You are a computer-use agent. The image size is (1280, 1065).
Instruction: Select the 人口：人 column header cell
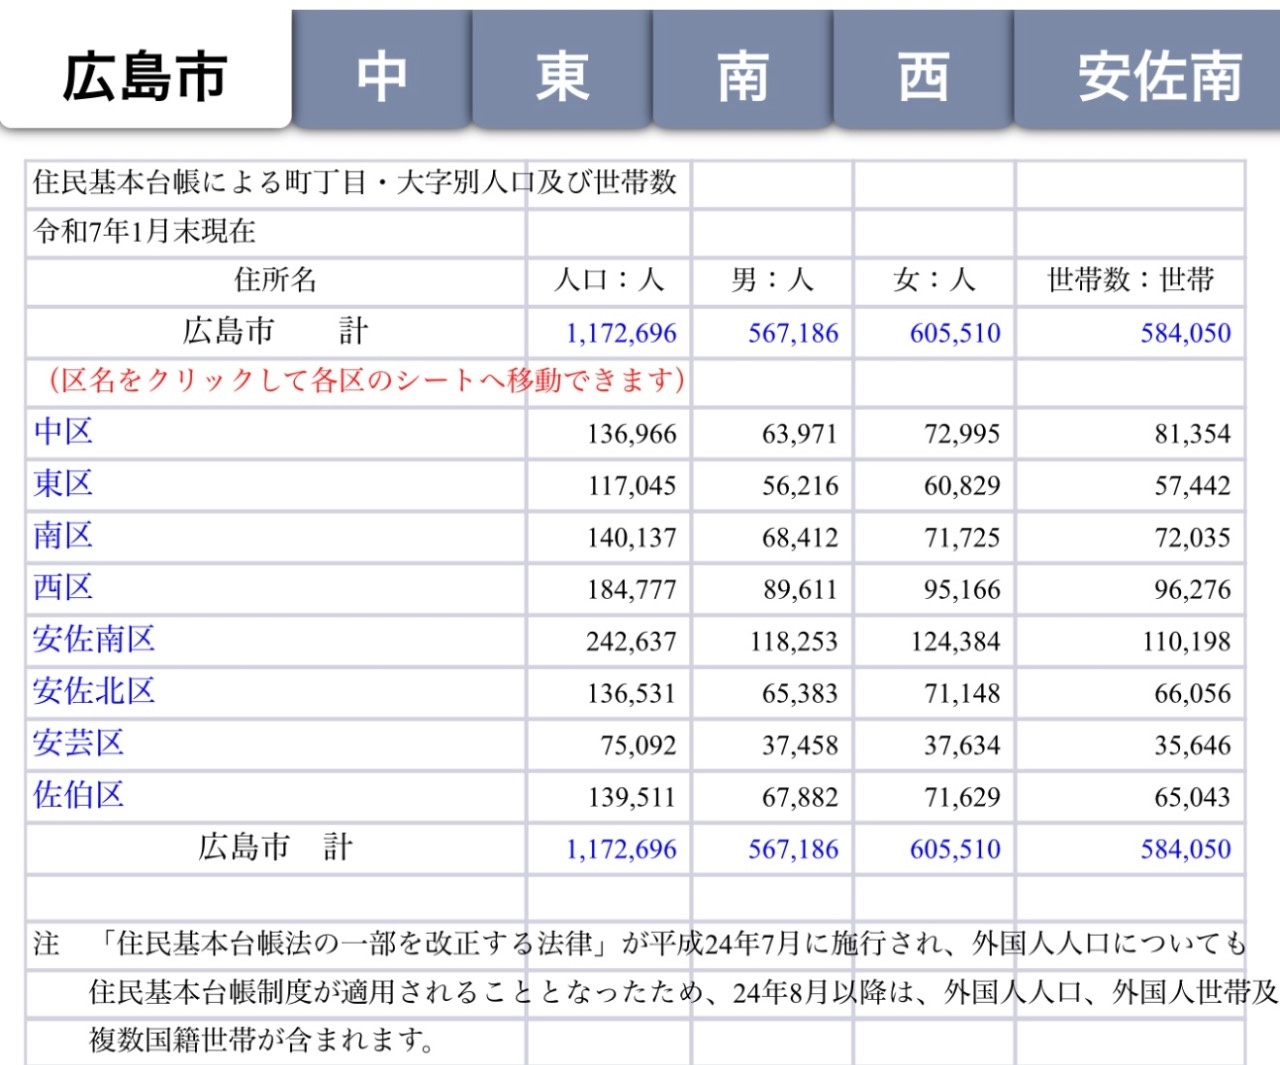tap(609, 281)
